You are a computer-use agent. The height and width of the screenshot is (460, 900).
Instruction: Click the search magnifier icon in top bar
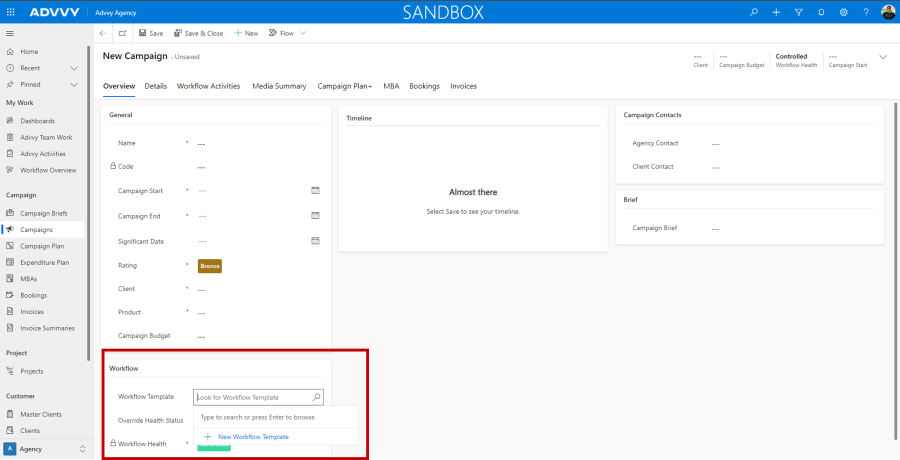pos(754,12)
